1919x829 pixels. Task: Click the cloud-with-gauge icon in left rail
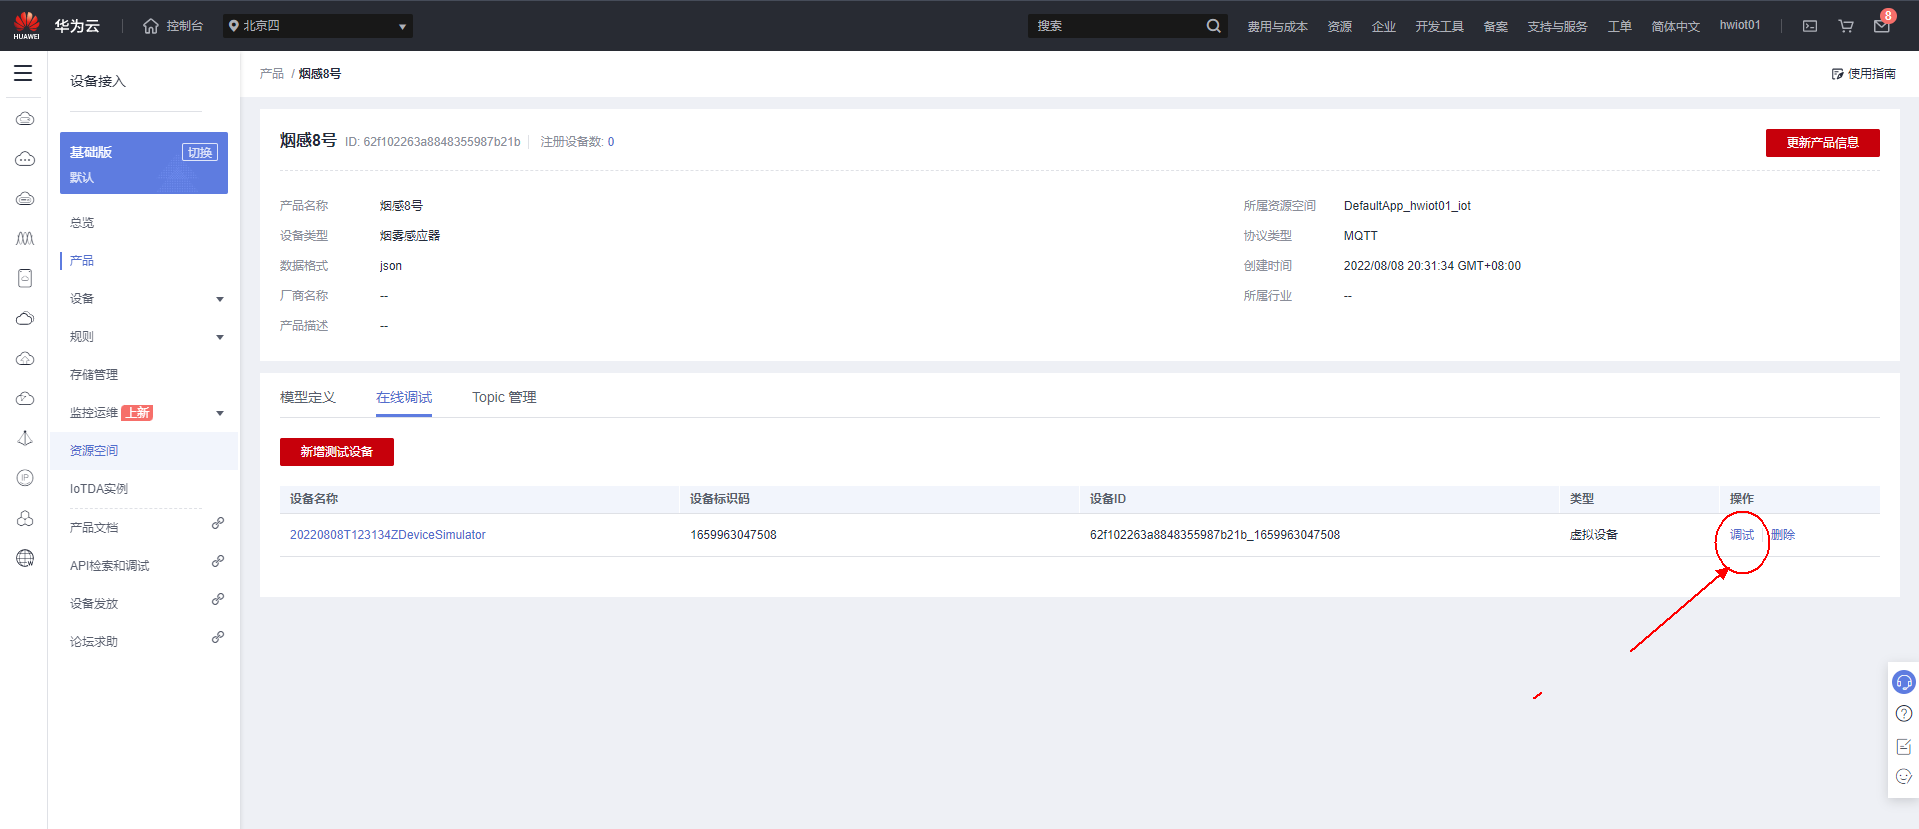coord(25,399)
